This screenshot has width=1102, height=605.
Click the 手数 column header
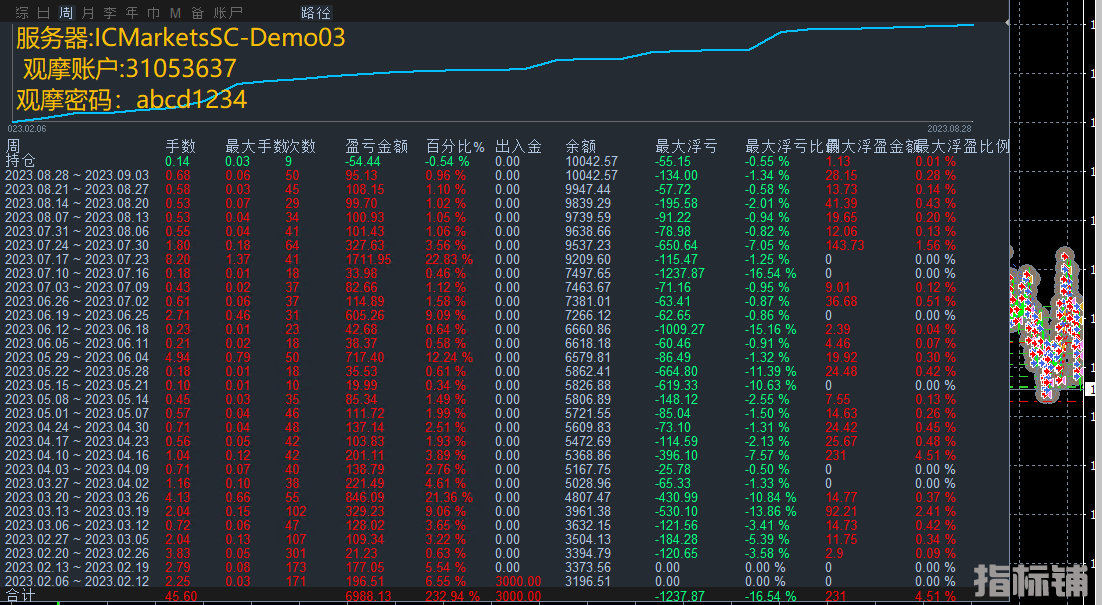click(181, 146)
